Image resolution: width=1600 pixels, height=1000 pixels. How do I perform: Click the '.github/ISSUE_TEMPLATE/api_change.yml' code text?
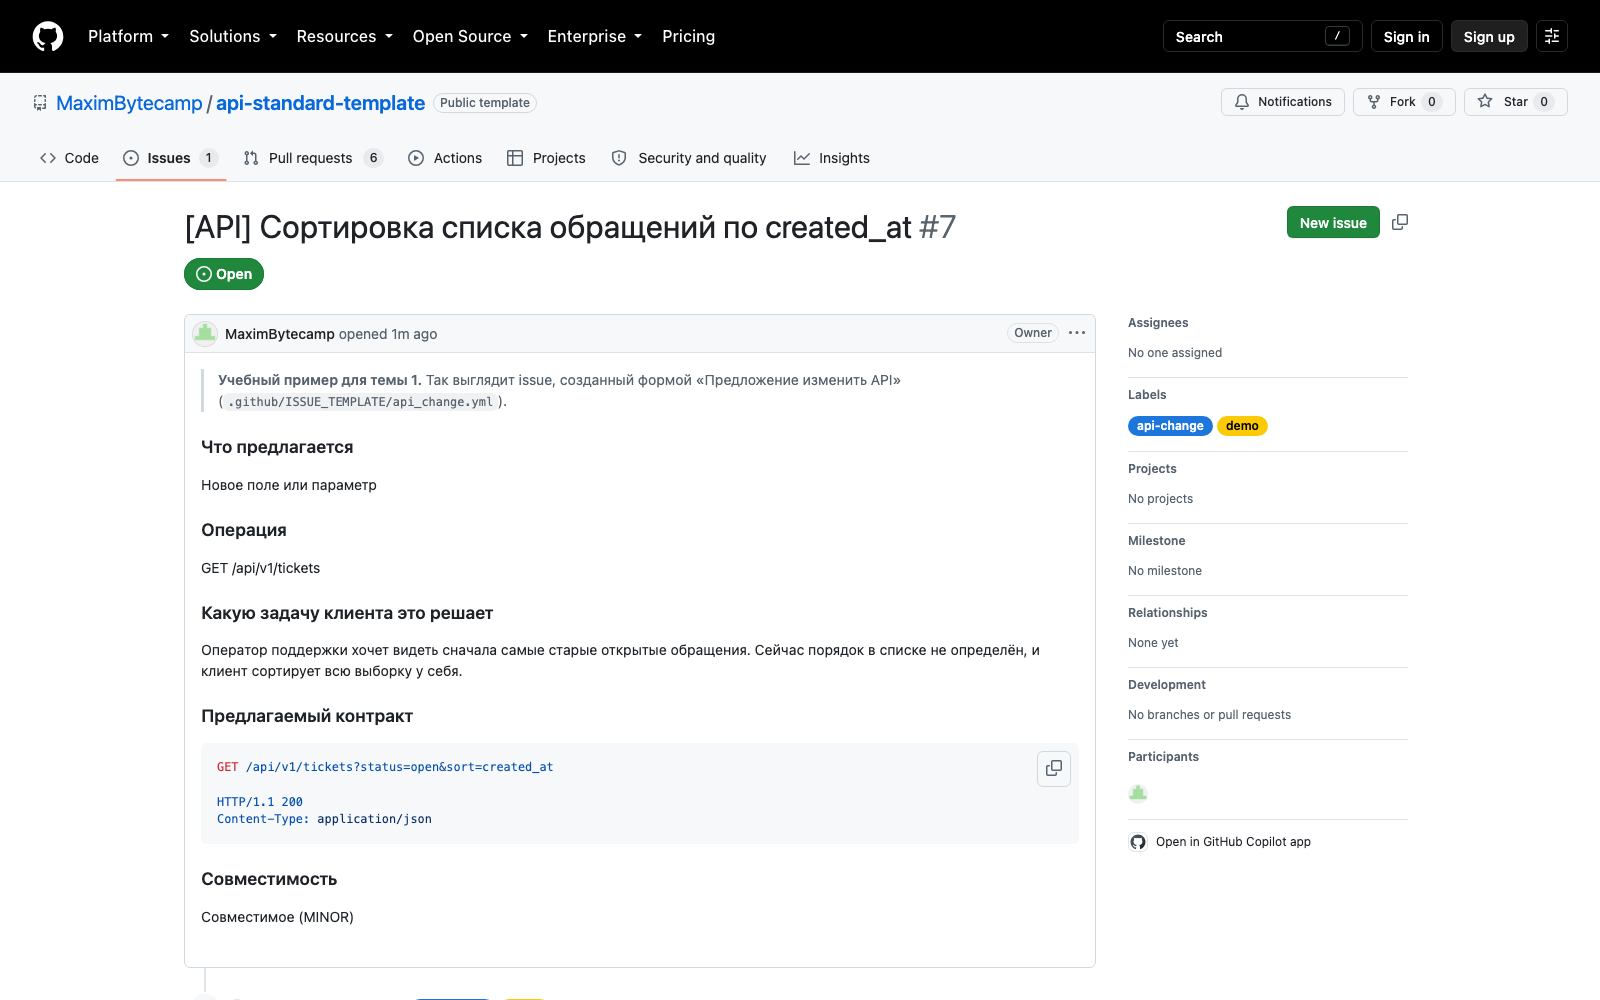(361, 402)
